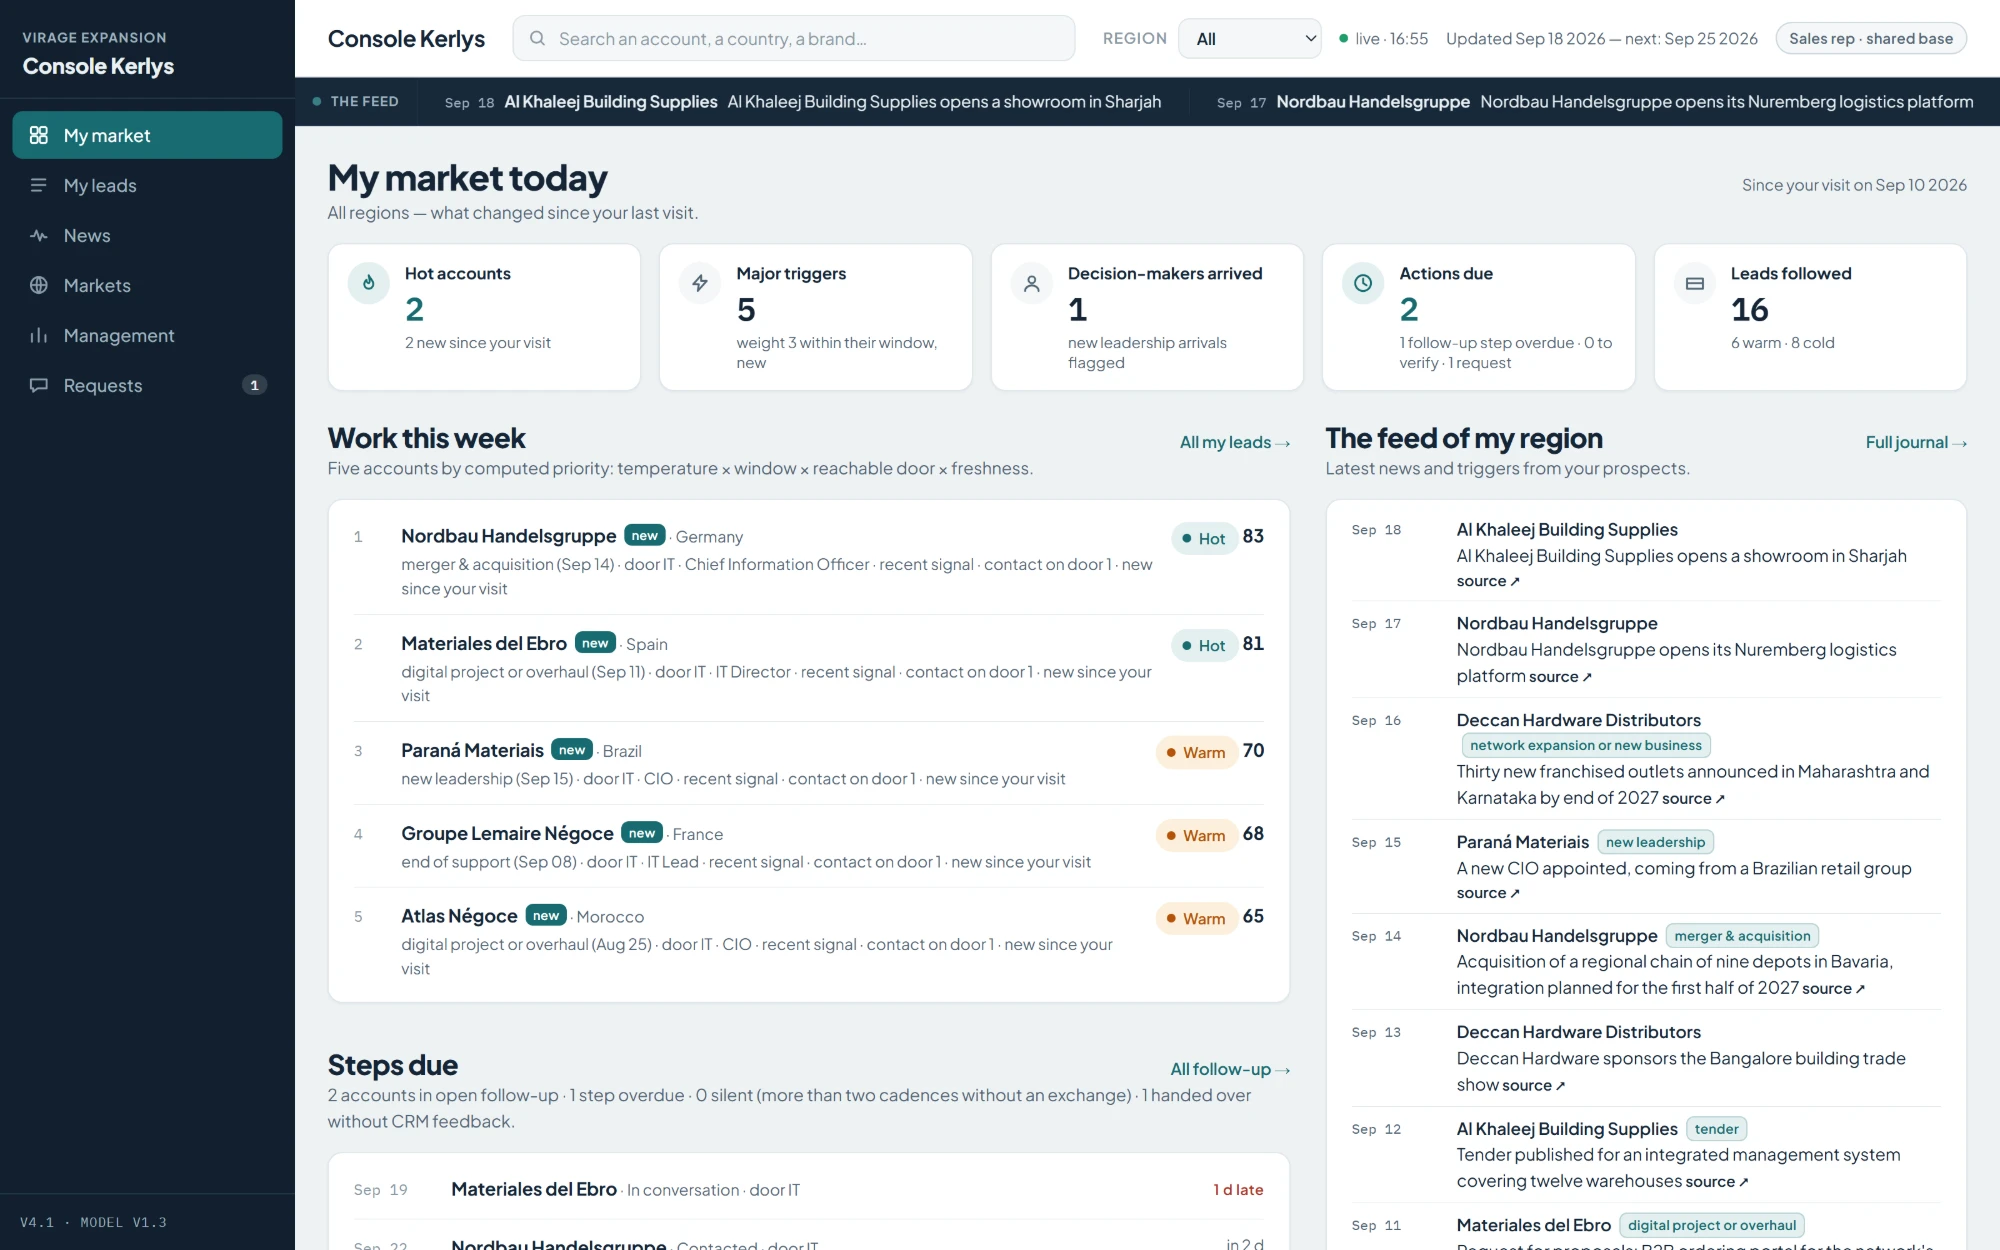
Task: Click the Hot accounts flame icon
Action: (x=369, y=283)
